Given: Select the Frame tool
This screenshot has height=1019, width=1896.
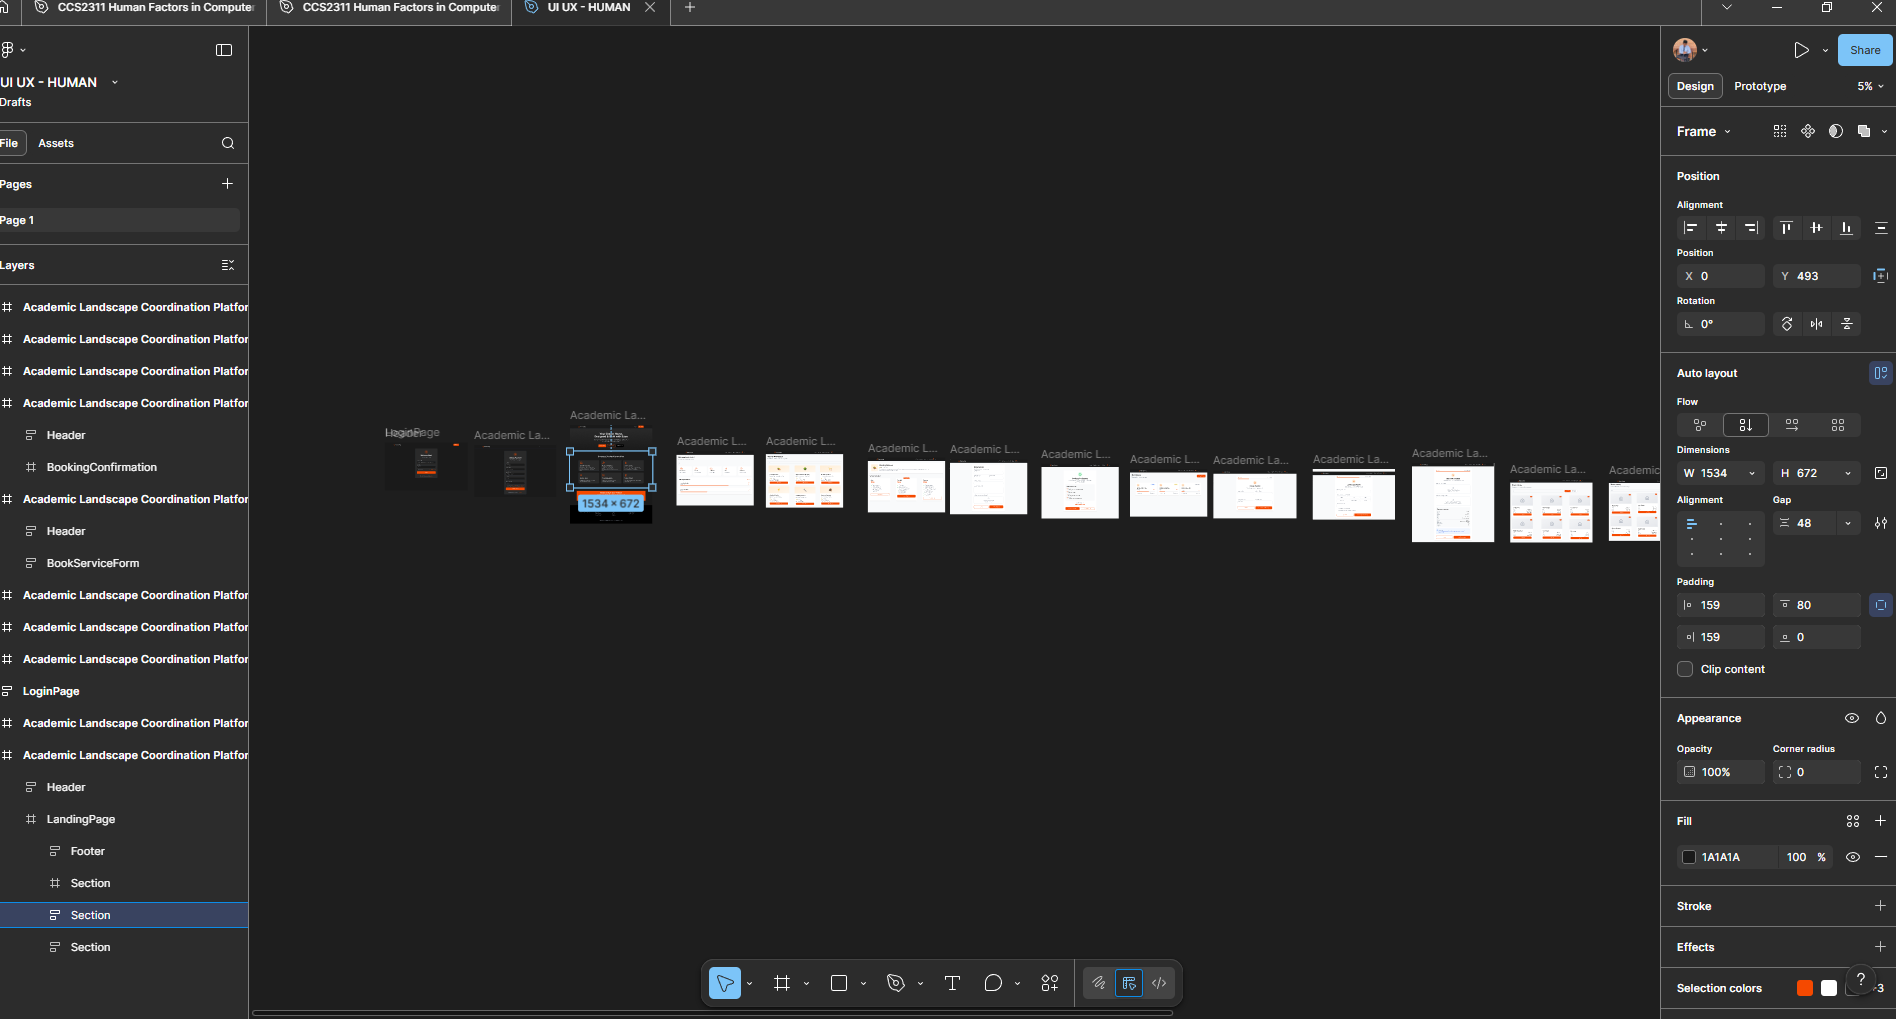Looking at the screenshot, I should coord(782,983).
